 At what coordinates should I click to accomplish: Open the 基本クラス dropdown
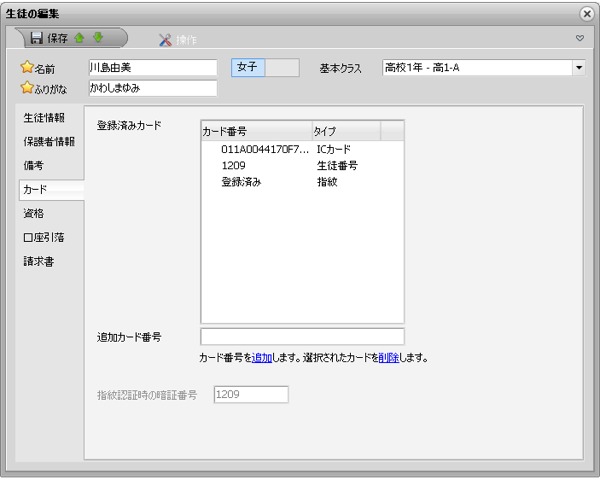pos(578,68)
